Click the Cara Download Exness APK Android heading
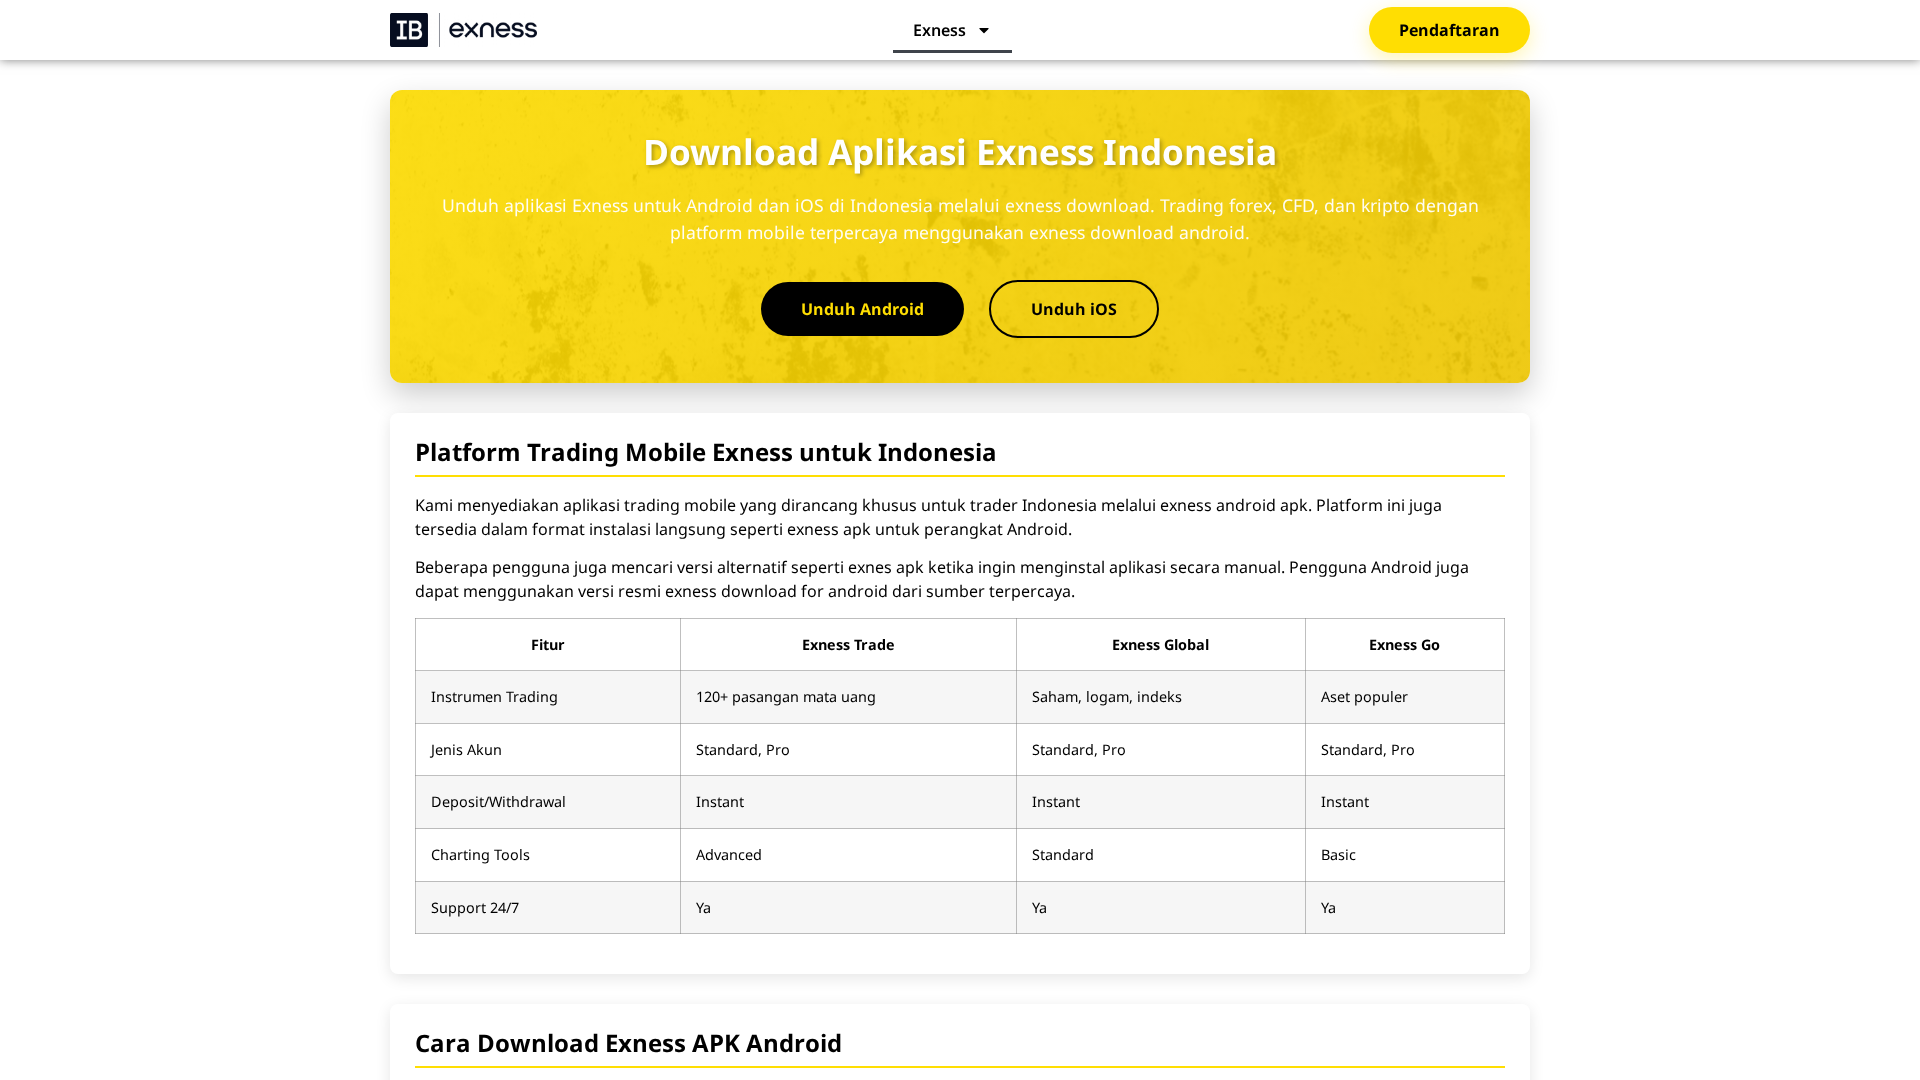Image resolution: width=1920 pixels, height=1080 pixels. 628,1043
